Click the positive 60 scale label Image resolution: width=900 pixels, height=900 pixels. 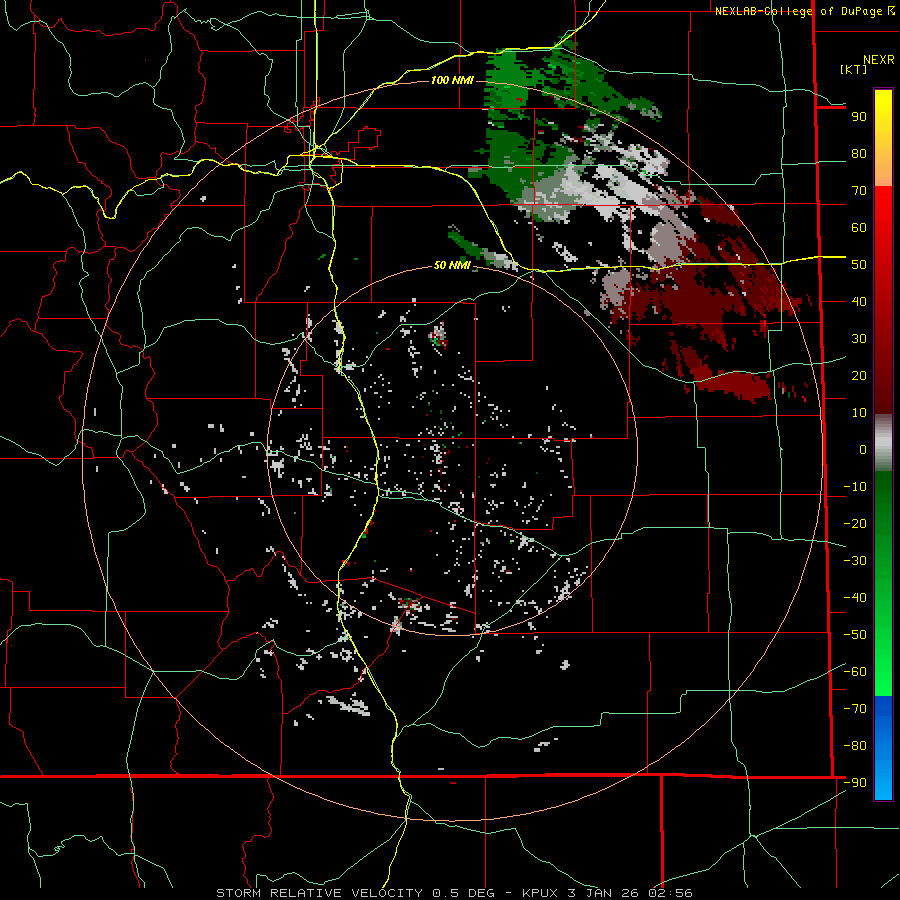click(x=859, y=228)
